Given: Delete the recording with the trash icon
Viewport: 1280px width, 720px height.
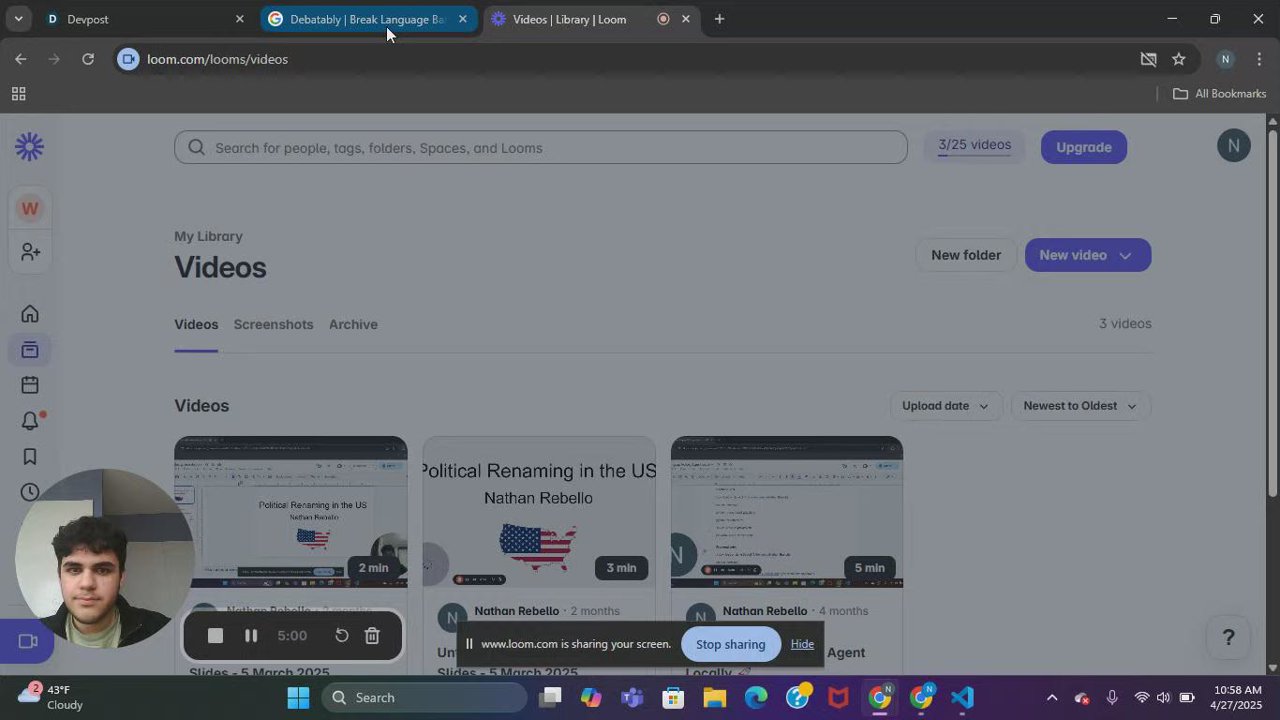Looking at the screenshot, I should pos(372,636).
